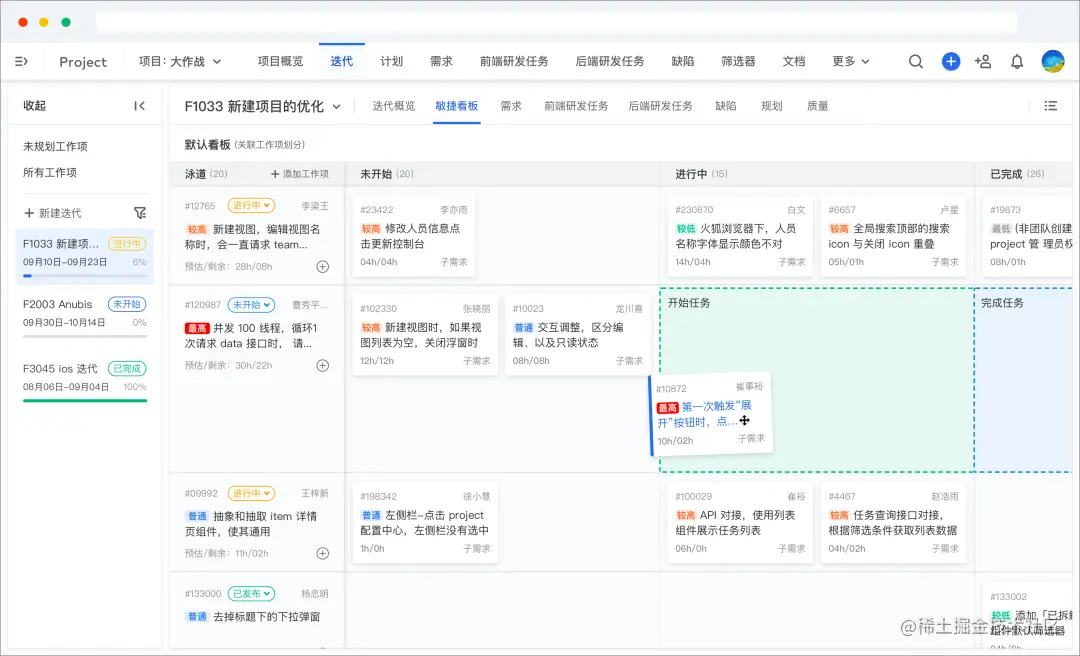This screenshot has width=1080, height=656.
Task: Open the user avatar menu
Action: [x=1052, y=61]
